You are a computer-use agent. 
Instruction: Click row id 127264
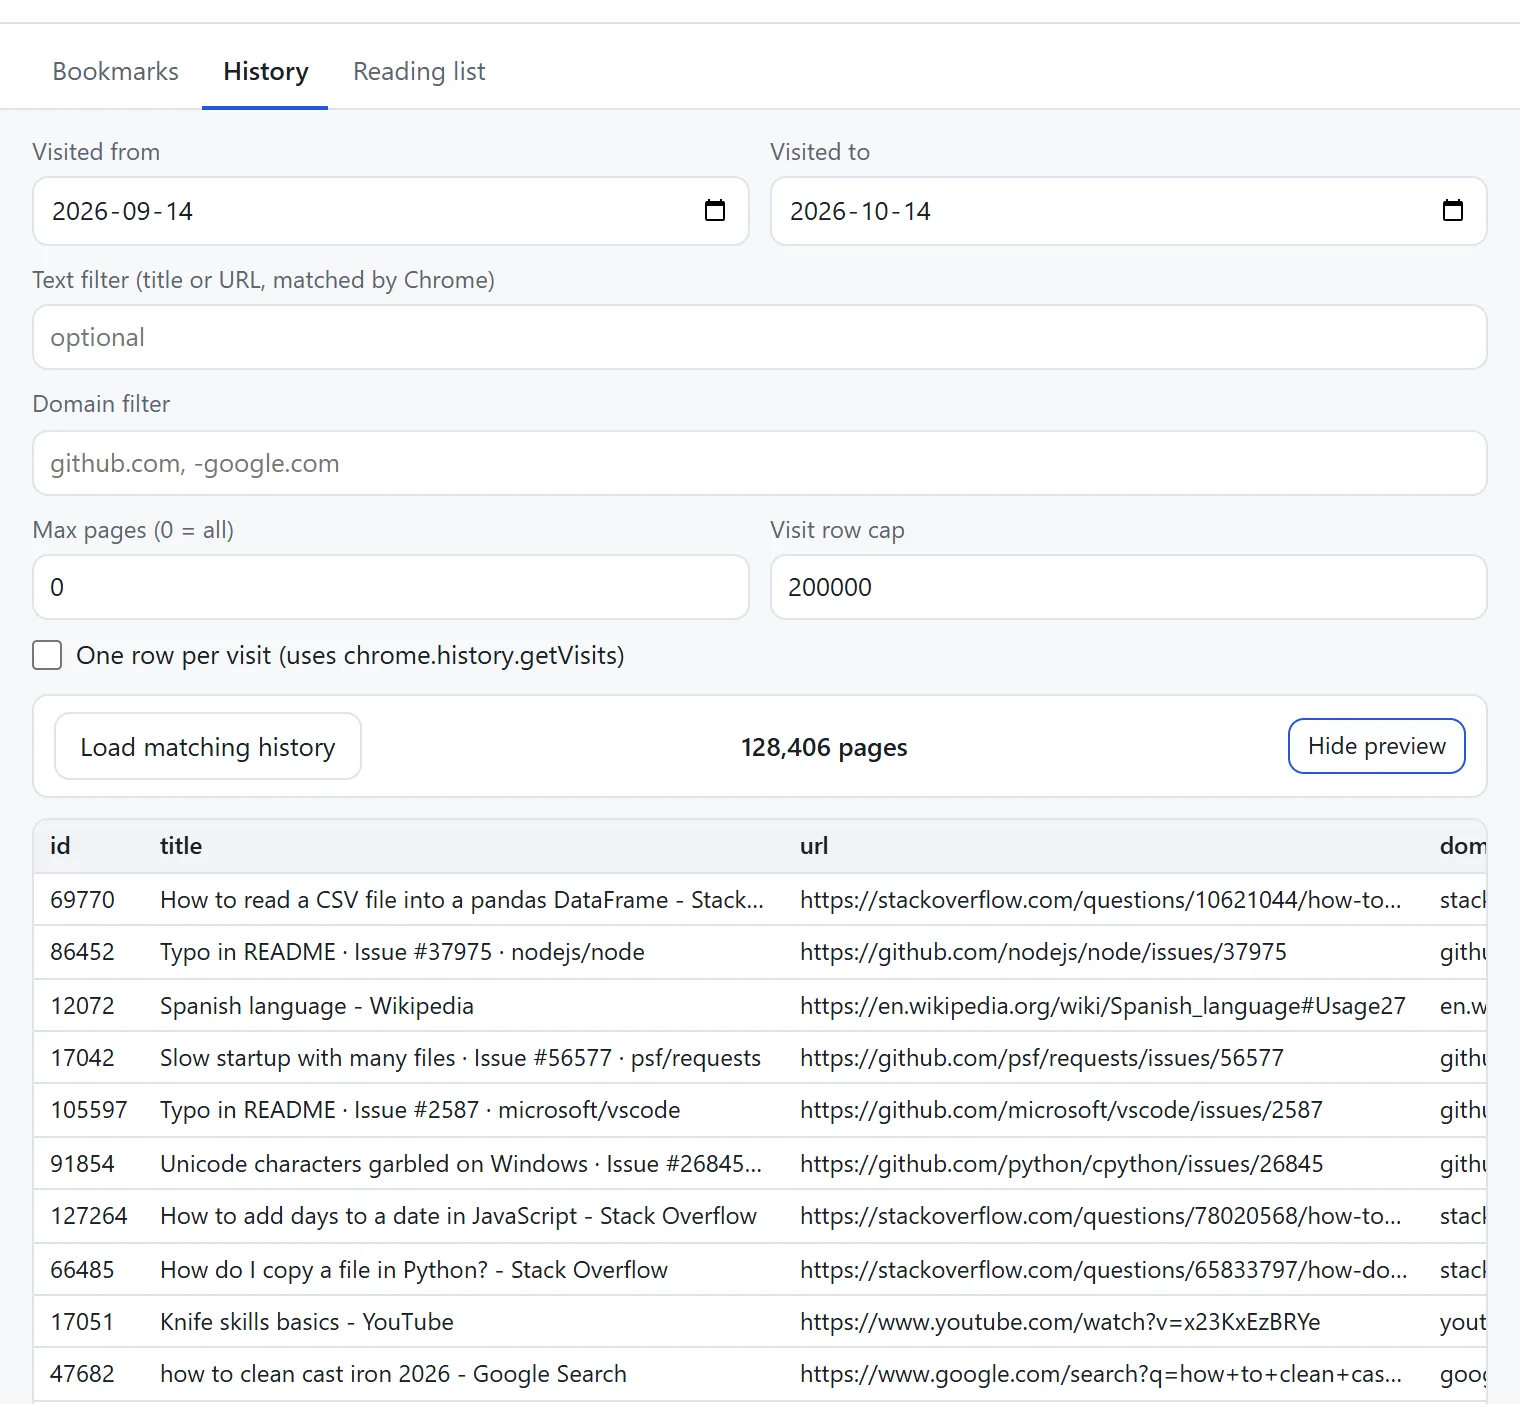coord(89,1215)
